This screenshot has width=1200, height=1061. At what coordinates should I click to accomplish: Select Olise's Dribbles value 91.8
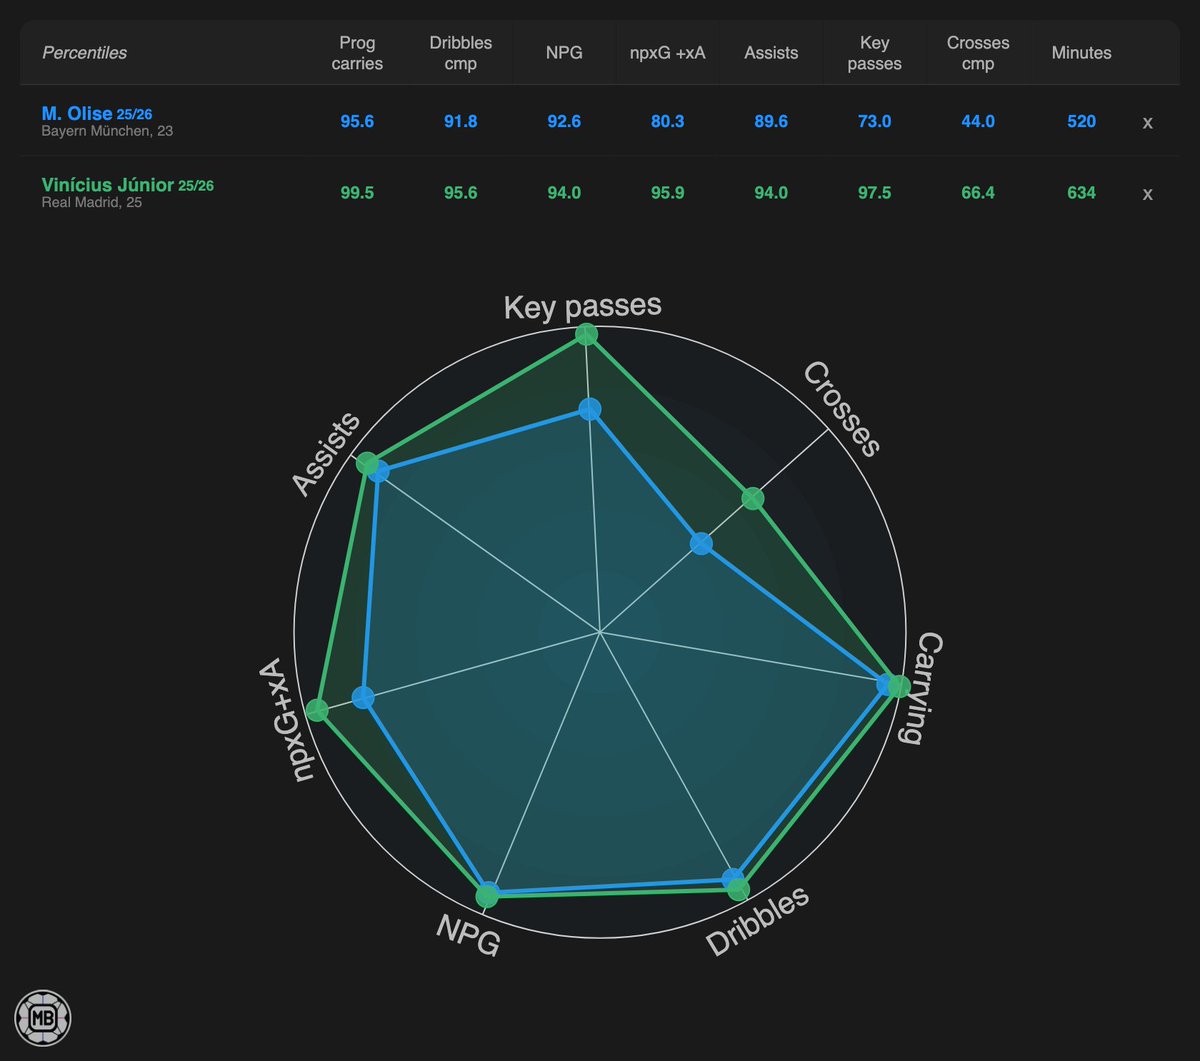tap(461, 121)
